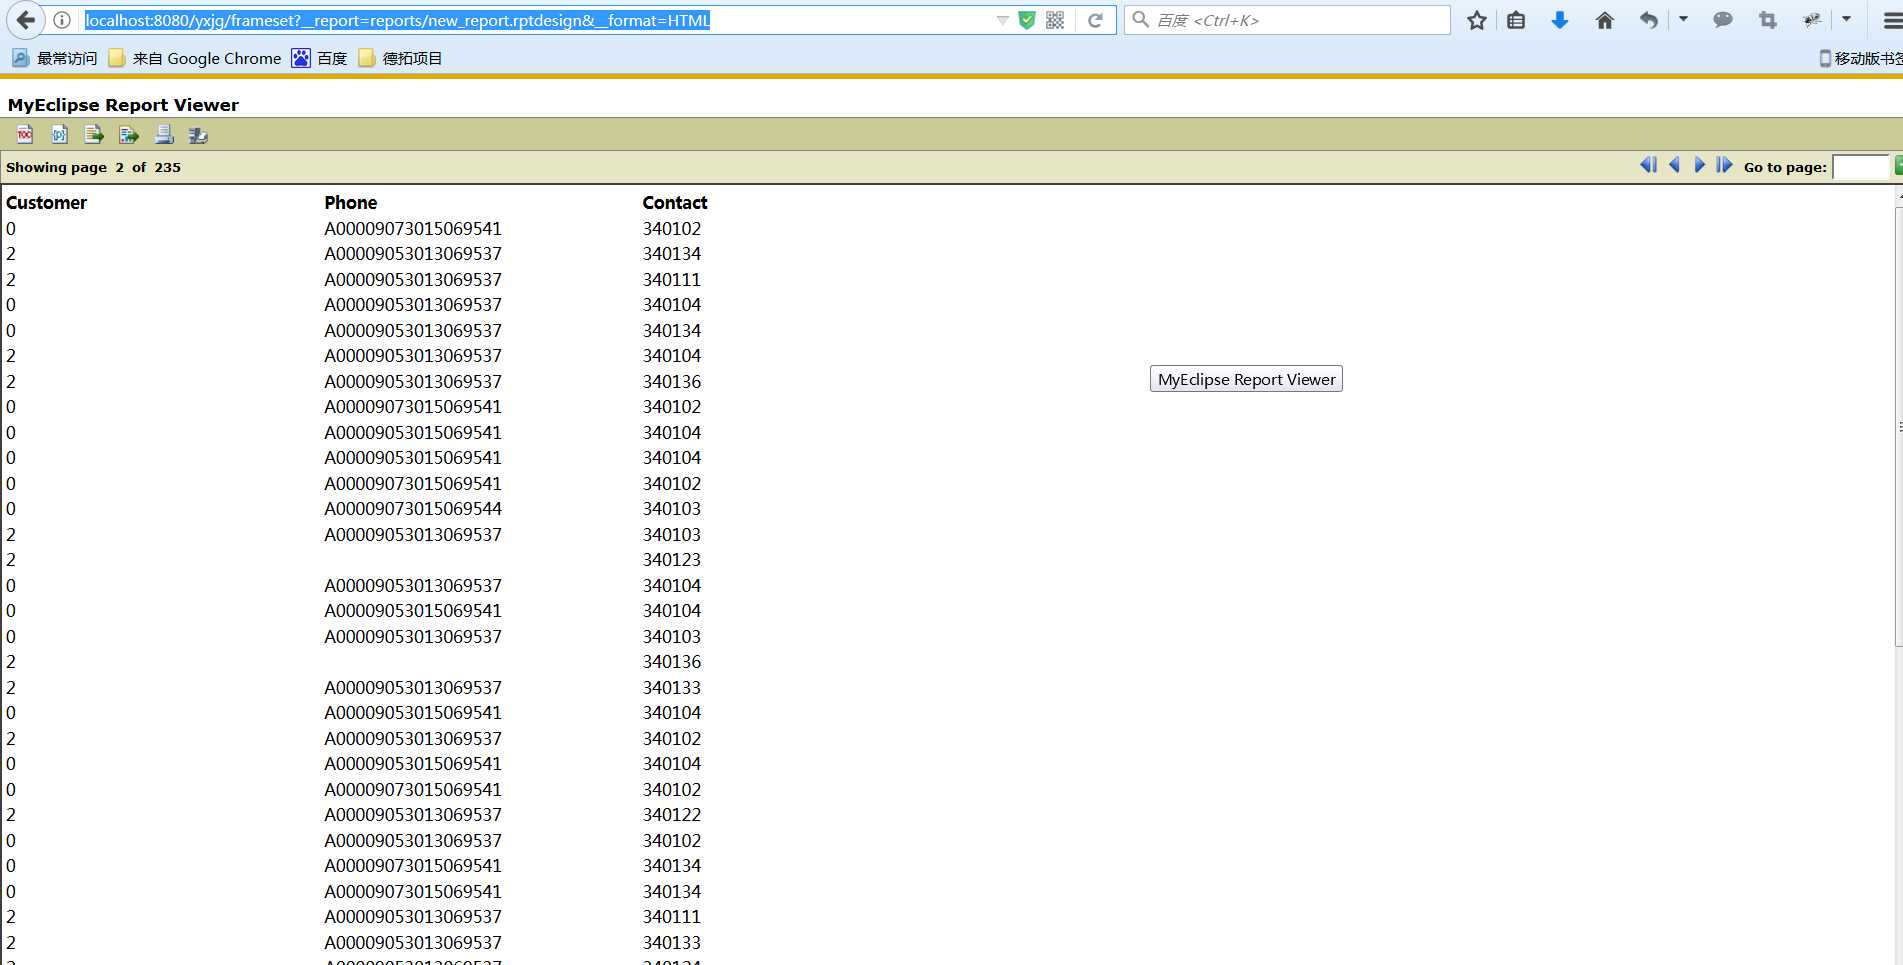Bookmark this page with the star icon
Image resolution: width=1903 pixels, height=965 pixels.
tap(1477, 20)
